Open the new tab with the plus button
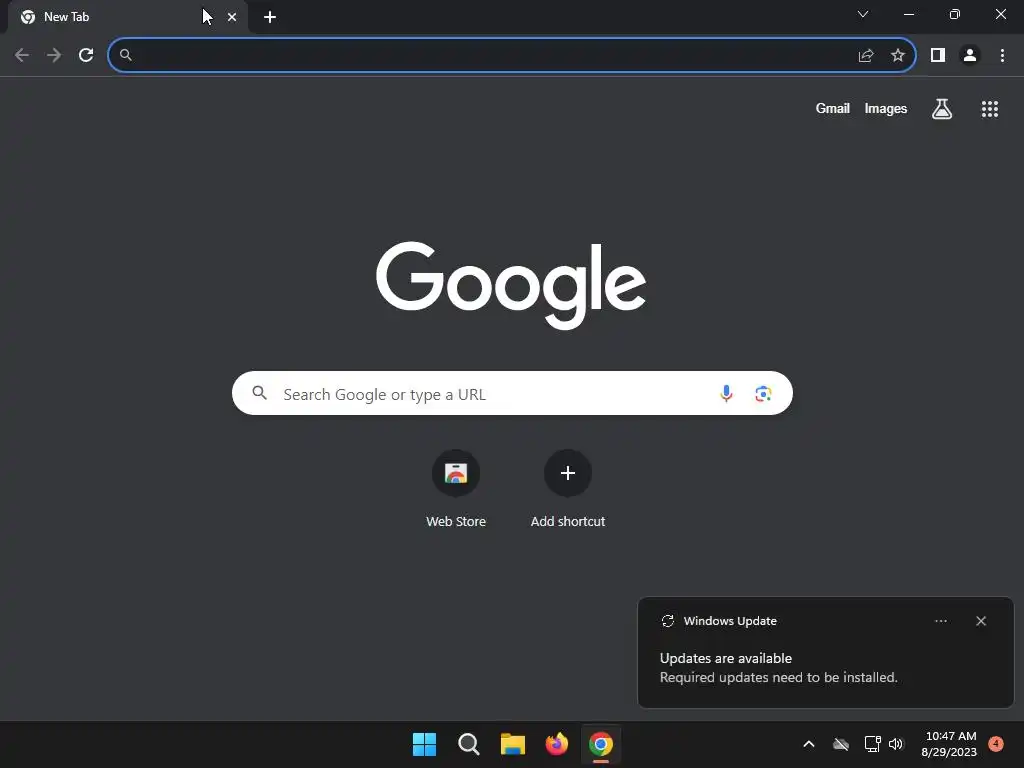Image resolution: width=1024 pixels, height=768 pixels. tap(270, 17)
